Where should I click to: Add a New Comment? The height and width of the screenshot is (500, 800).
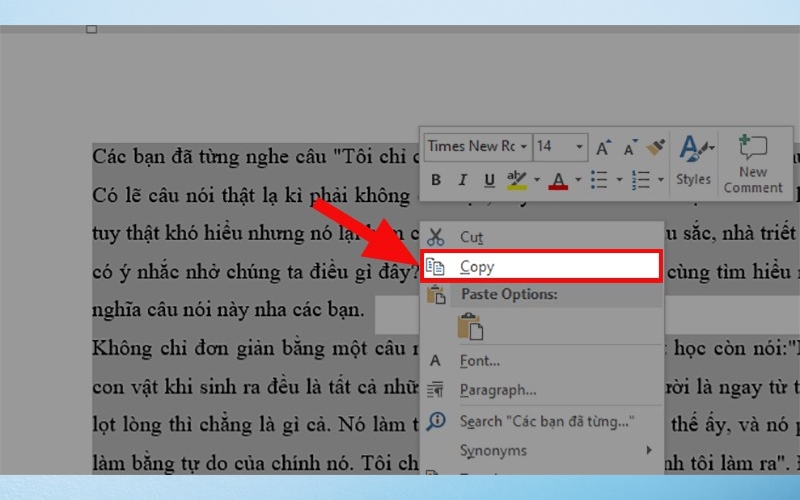click(x=753, y=164)
